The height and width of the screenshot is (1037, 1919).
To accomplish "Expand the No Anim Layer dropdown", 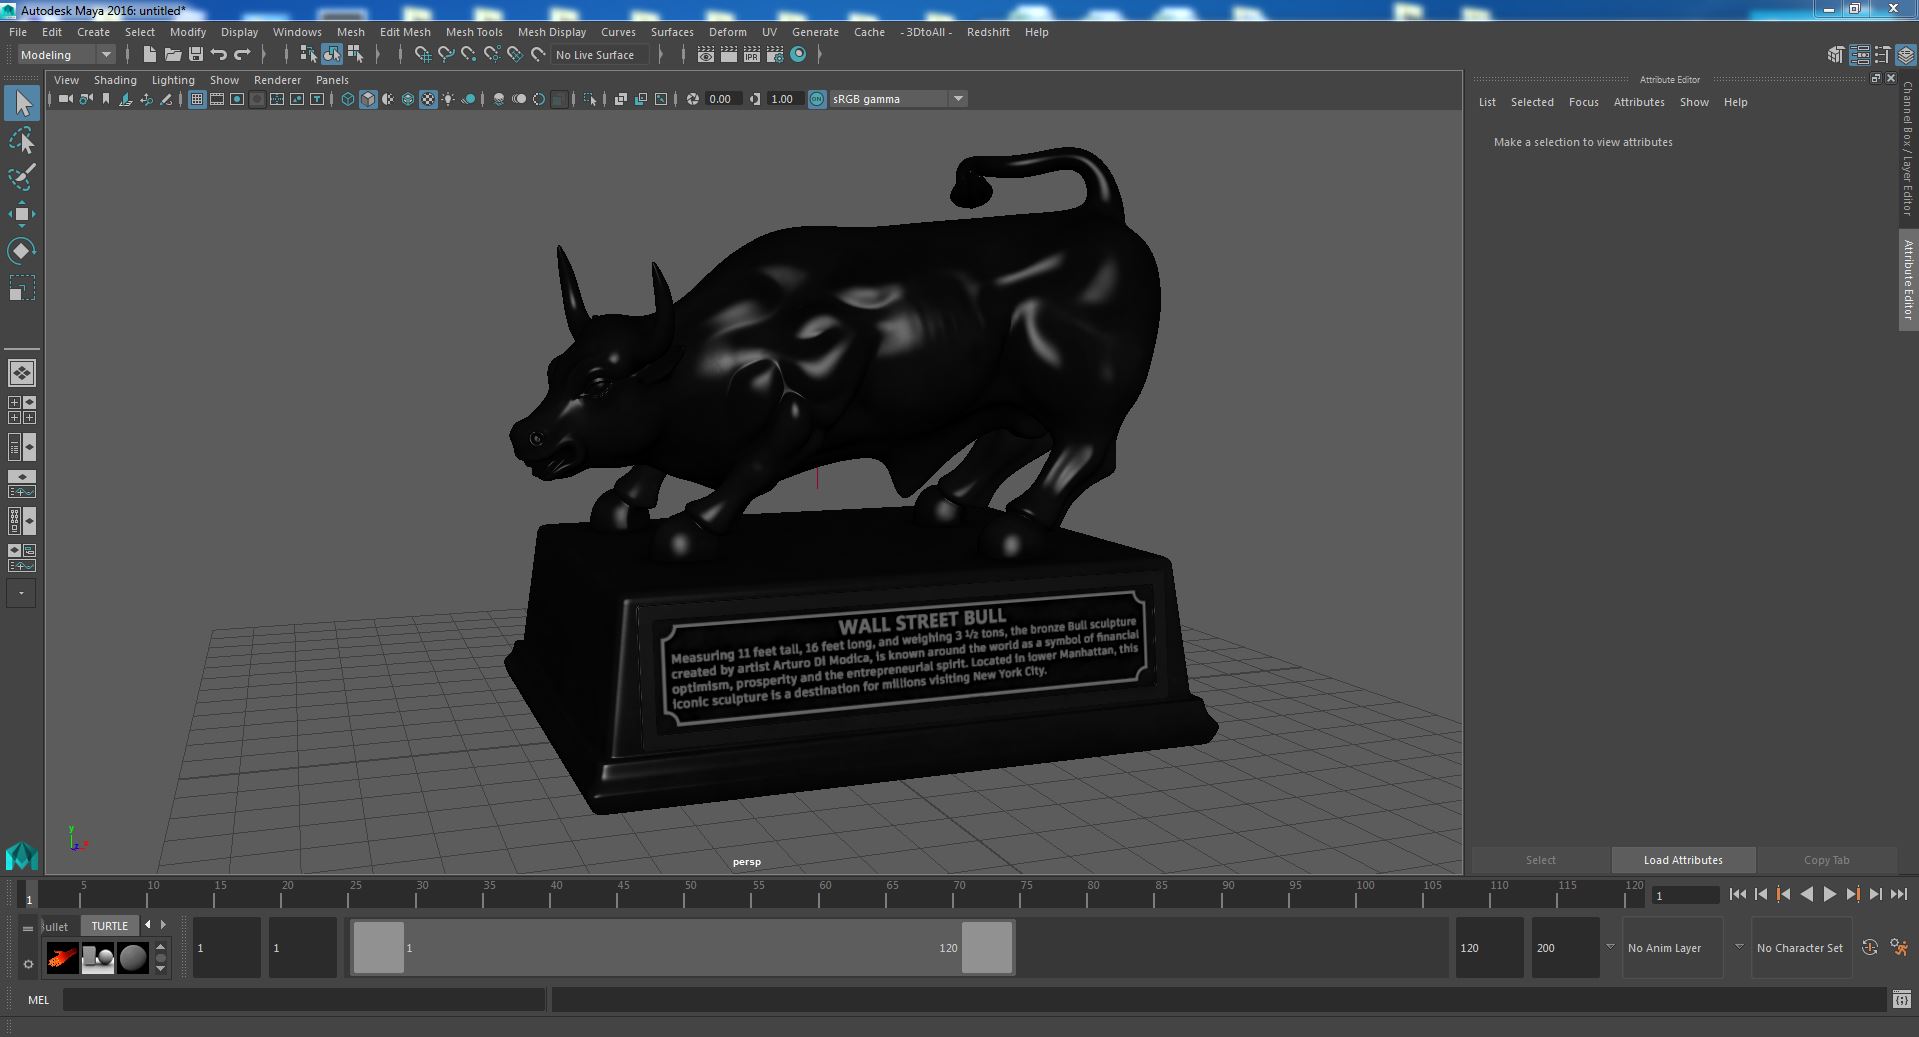I will click(1610, 947).
